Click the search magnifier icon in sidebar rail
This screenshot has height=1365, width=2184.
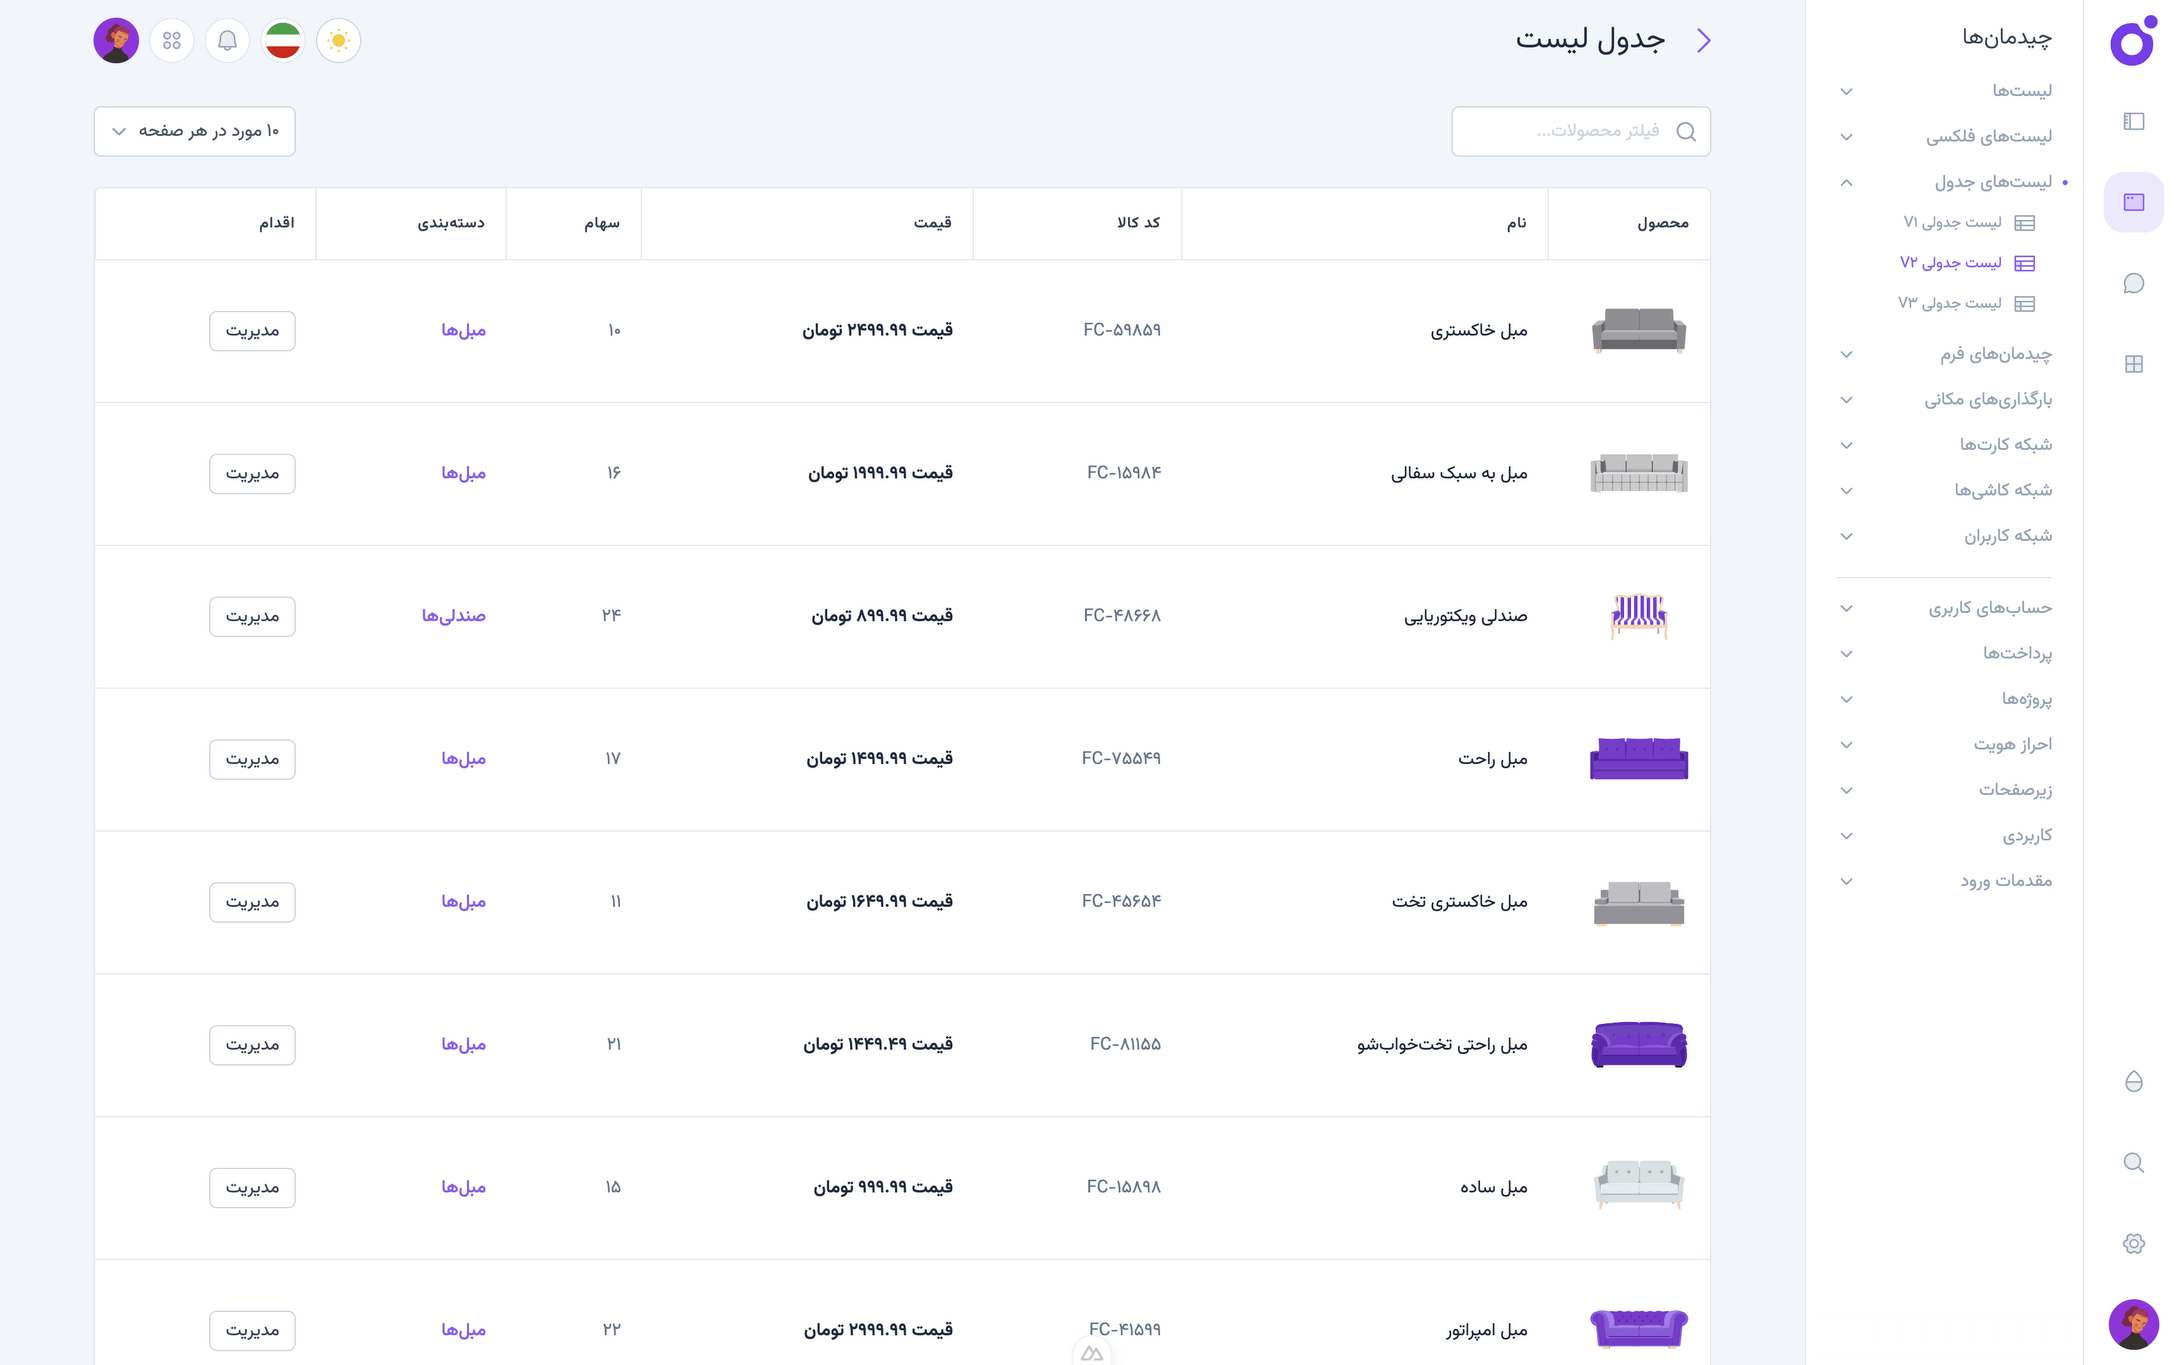click(x=2133, y=1162)
